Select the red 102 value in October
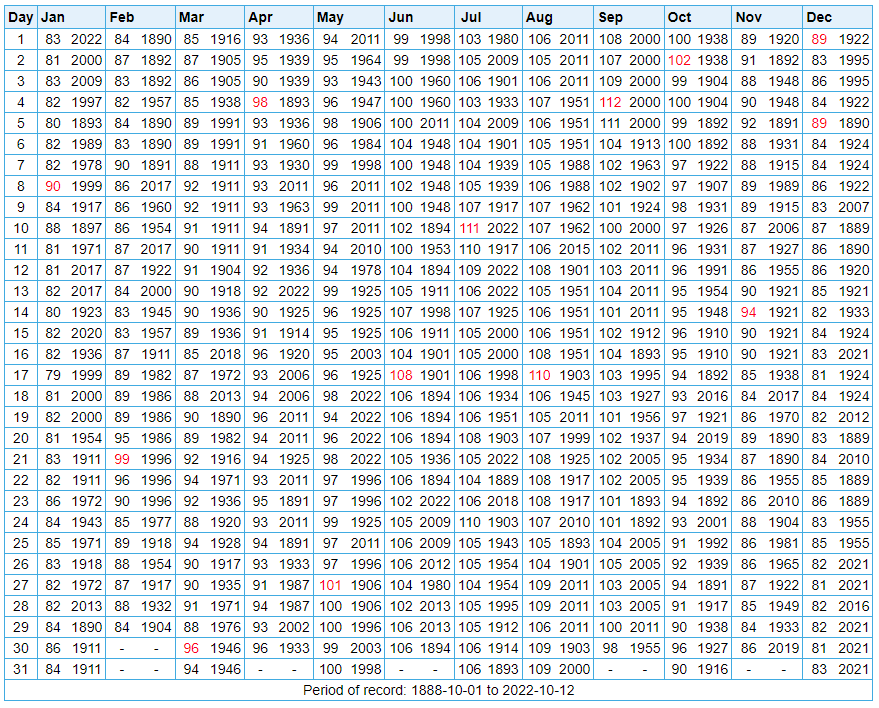879x708 pixels. pos(680,60)
